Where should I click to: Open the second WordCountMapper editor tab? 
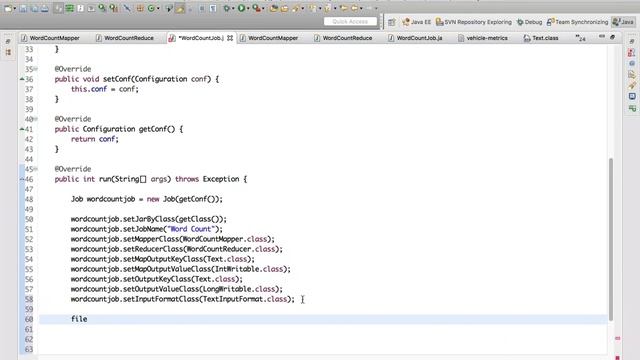pos(269,38)
